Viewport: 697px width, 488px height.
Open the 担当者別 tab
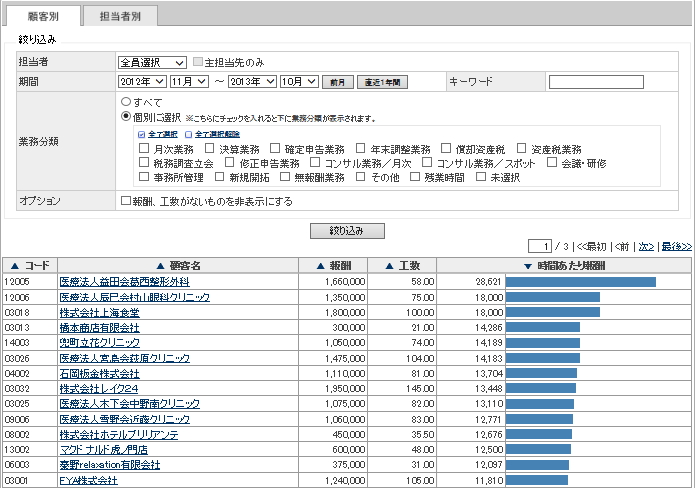point(120,16)
